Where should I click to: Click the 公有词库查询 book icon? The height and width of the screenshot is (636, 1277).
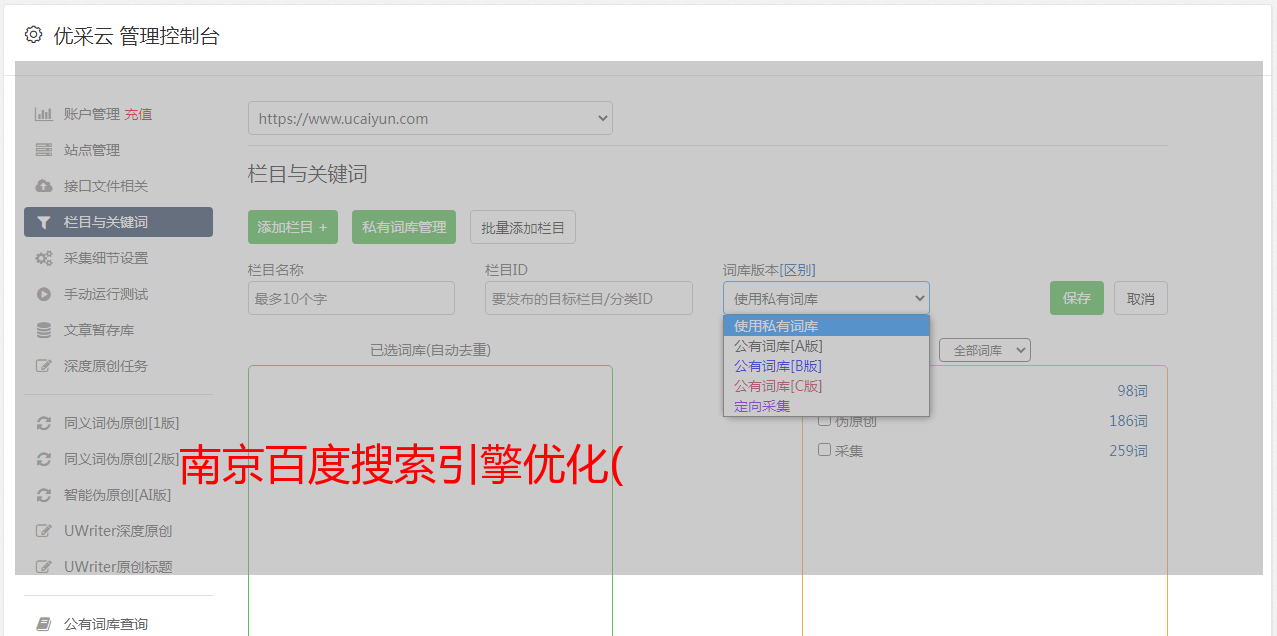(x=44, y=624)
